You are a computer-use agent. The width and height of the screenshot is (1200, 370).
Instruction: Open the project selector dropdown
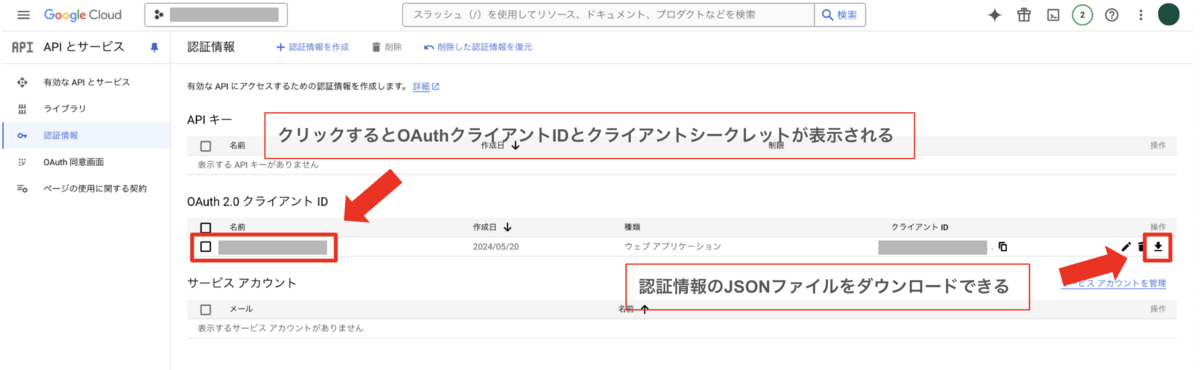[x=216, y=15]
